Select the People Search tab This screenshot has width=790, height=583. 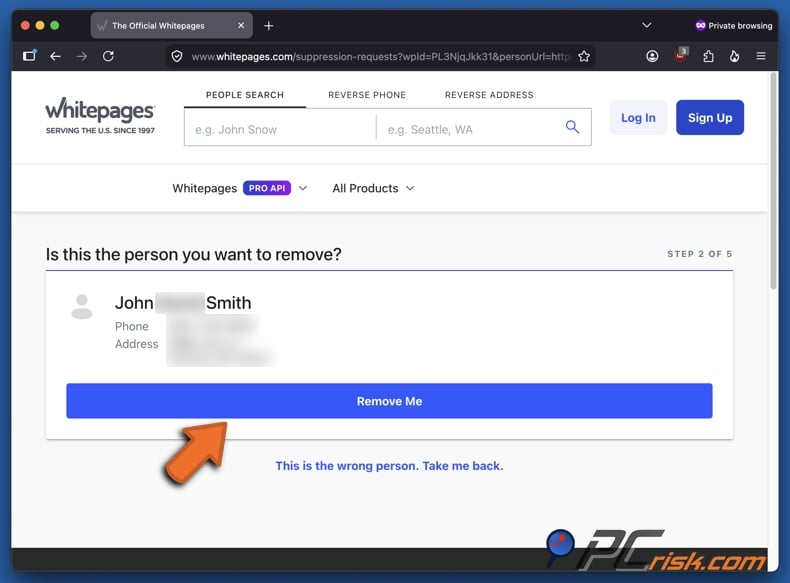[x=245, y=95]
